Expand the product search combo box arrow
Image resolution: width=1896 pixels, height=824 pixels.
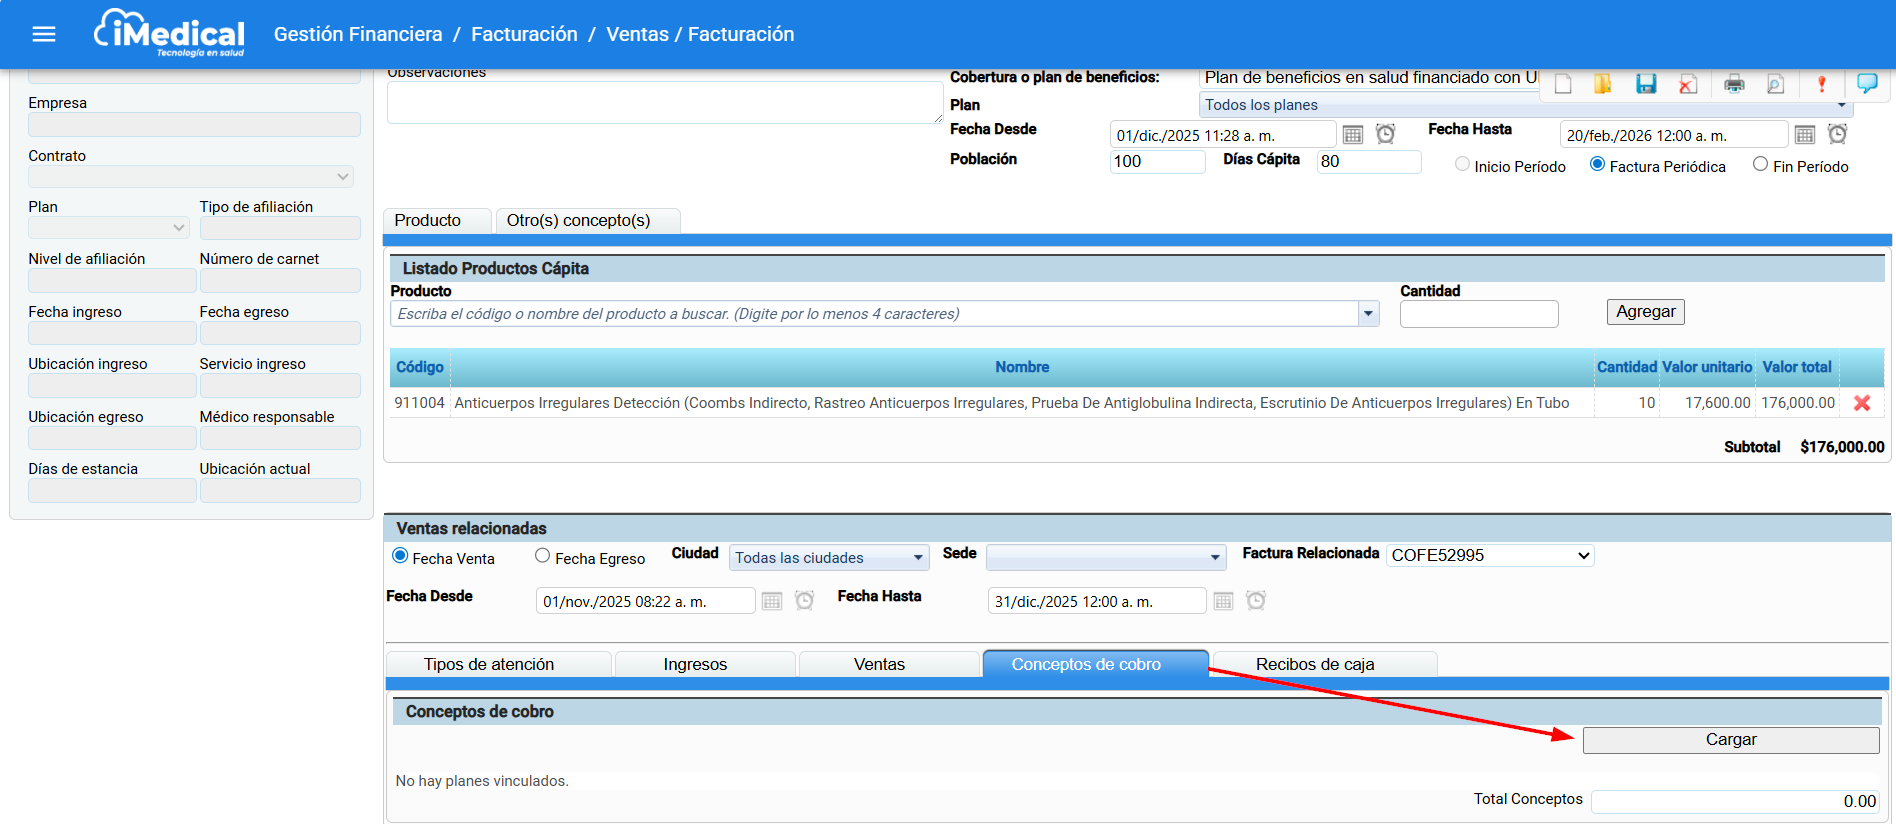click(x=1368, y=314)
